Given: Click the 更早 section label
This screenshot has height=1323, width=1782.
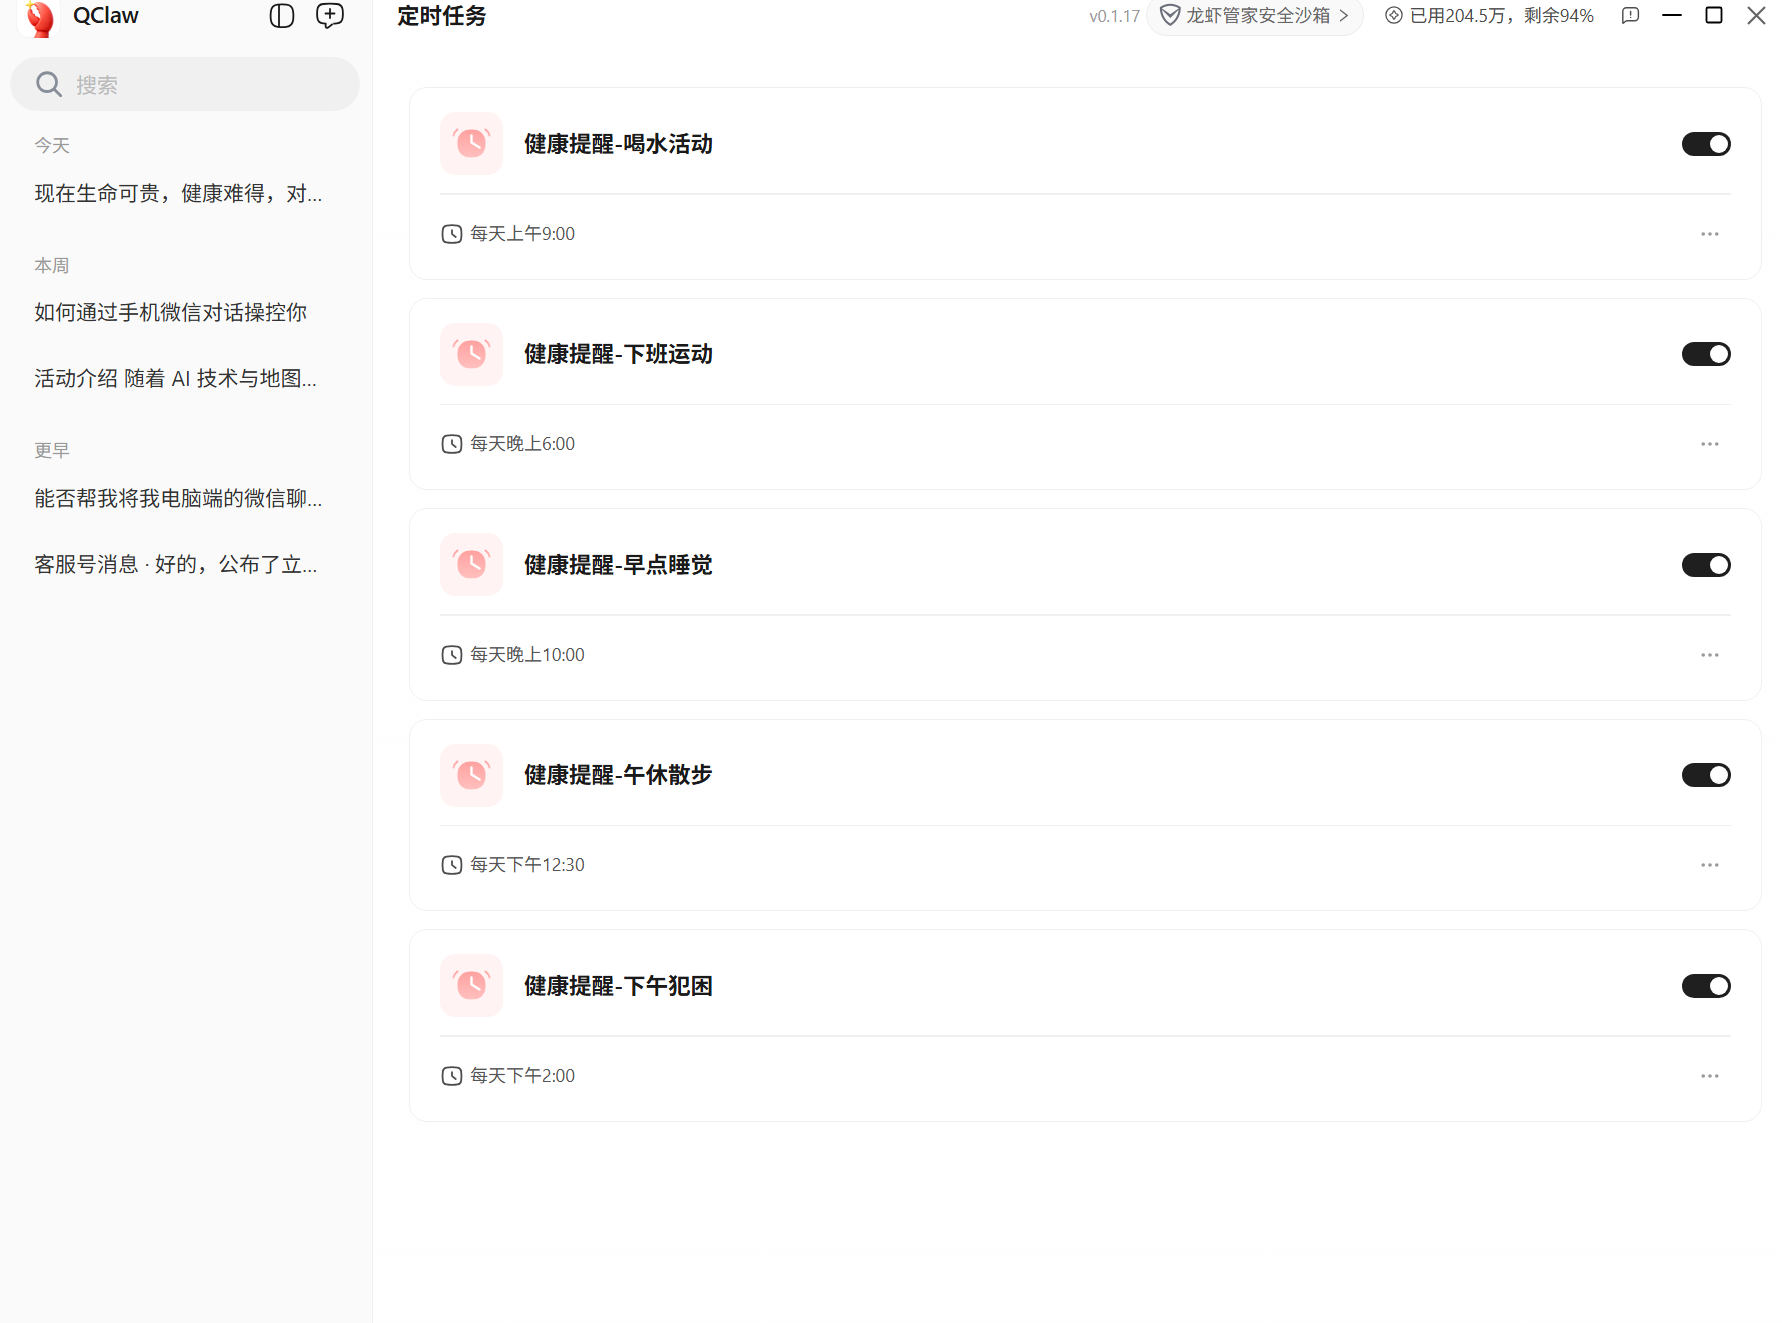Looking at the screenshot, I should pyautogui.click(x=52, y=451).
